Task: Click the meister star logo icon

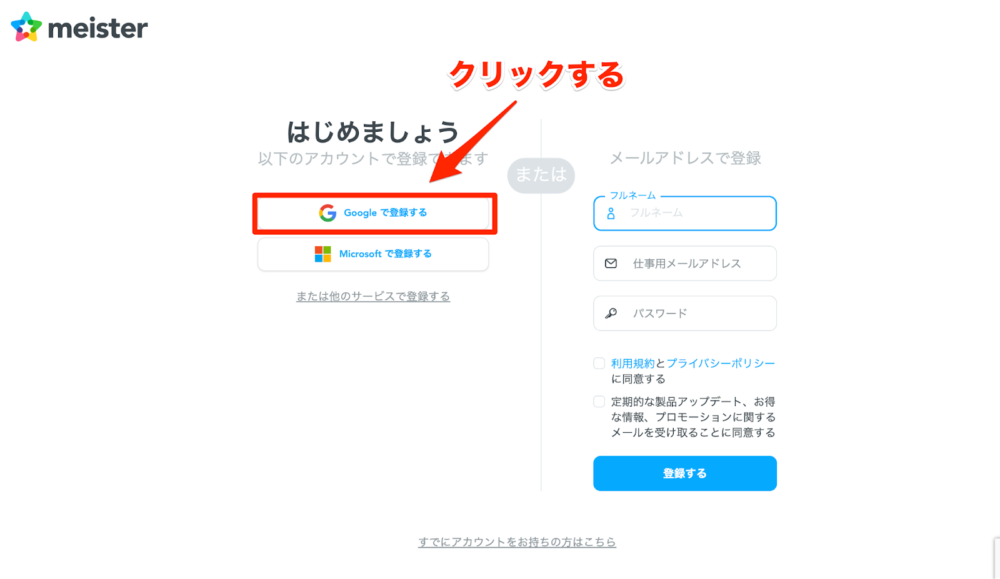Action: pyautogui.click(x=26, y=27)
